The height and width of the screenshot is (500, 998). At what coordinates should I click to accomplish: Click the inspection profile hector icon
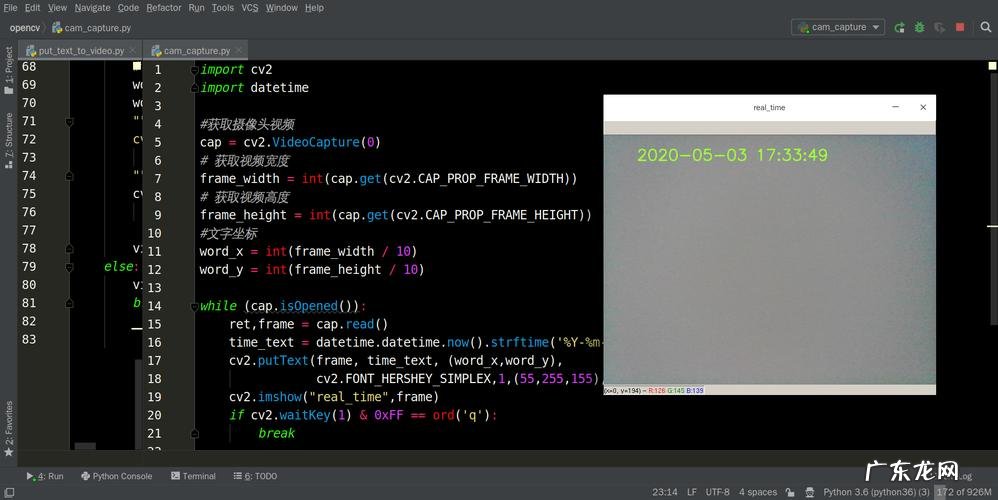click(x=809, y=492)
